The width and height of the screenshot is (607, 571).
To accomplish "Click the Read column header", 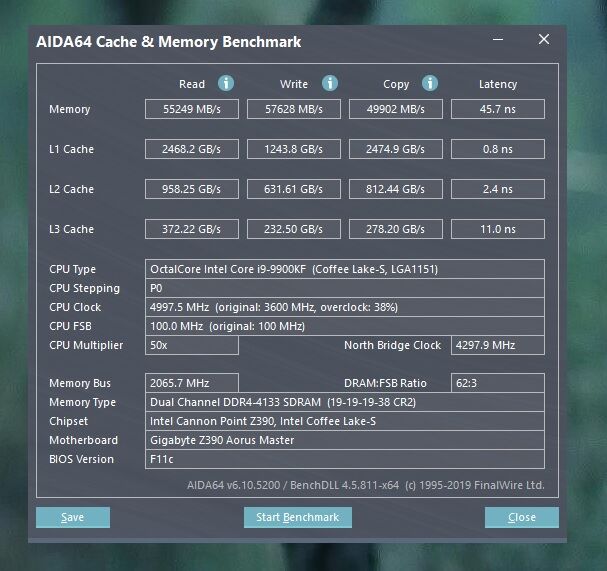I will pos(192,84).
